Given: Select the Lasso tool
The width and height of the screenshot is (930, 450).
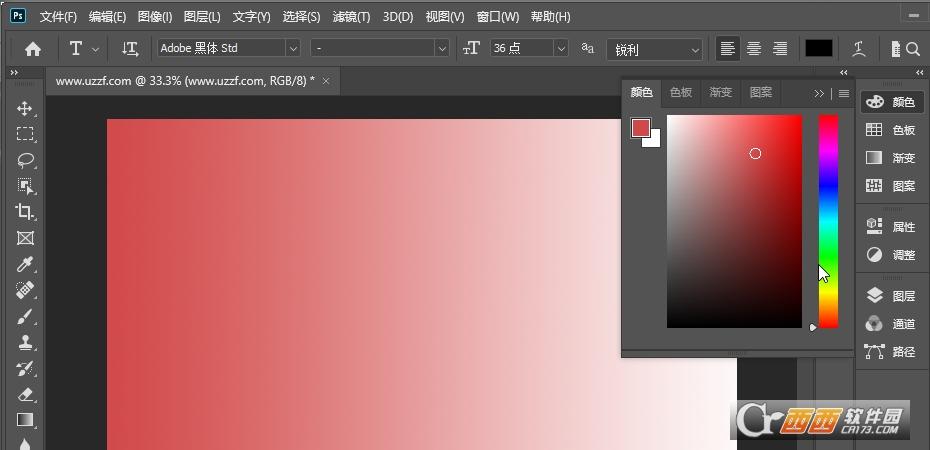Looking at the screenshot, I should (x=25, y=160).
